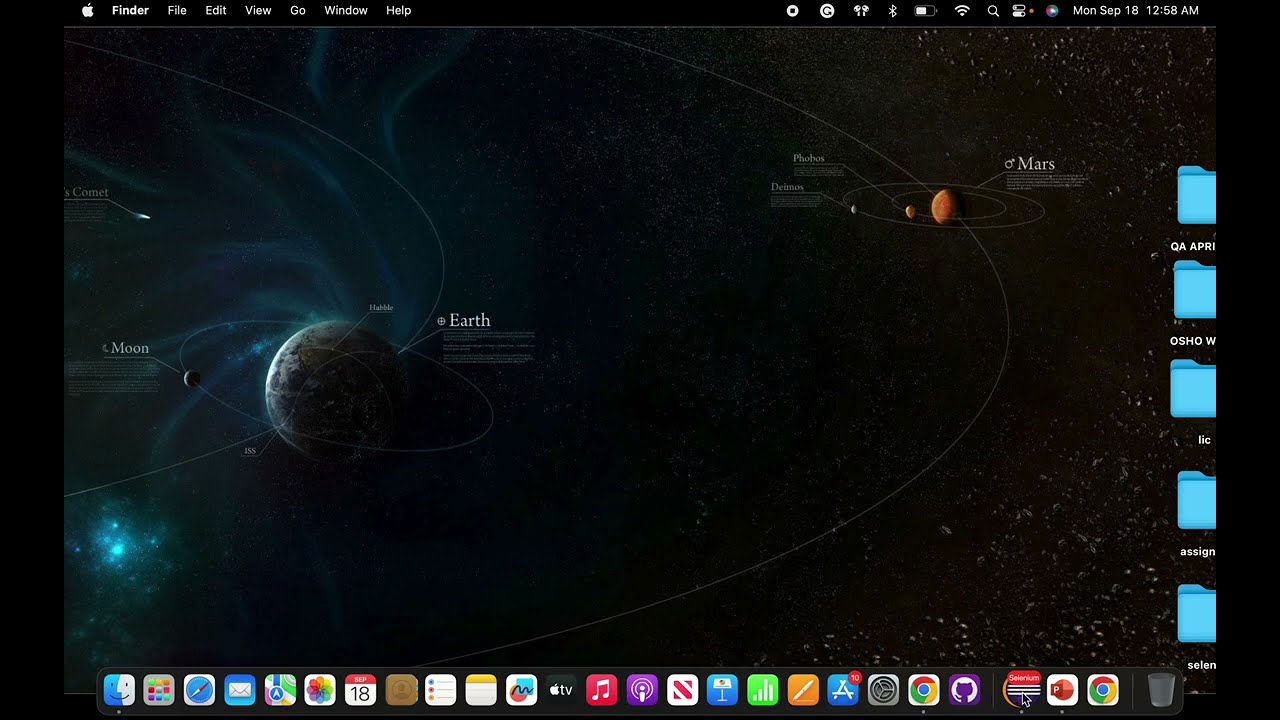This screenshot has width=1280, height=720.
Task: Open the Trash in the Dock
Action: (1161, 690)
